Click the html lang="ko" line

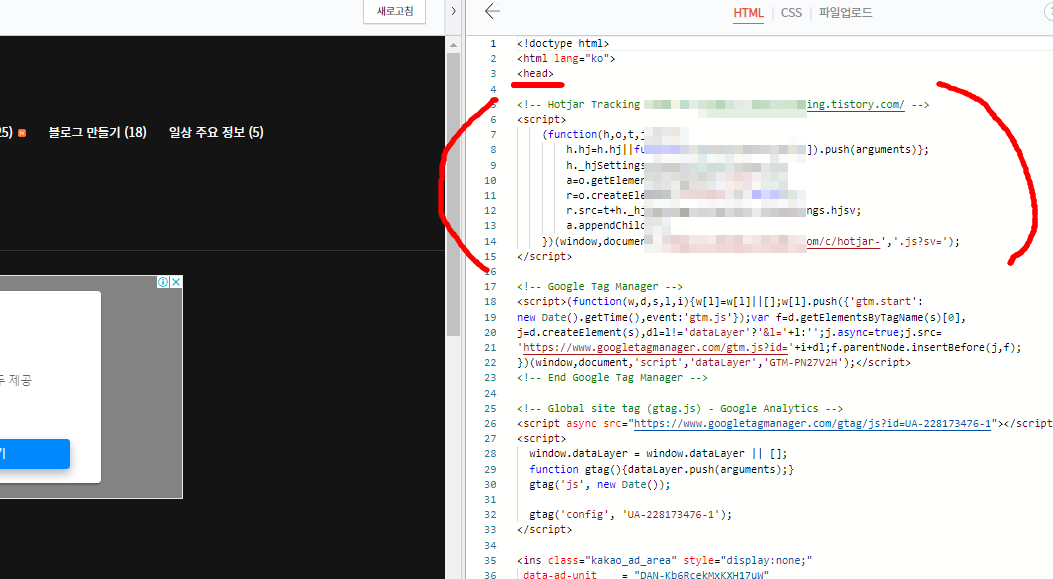[x=566, y=58]
